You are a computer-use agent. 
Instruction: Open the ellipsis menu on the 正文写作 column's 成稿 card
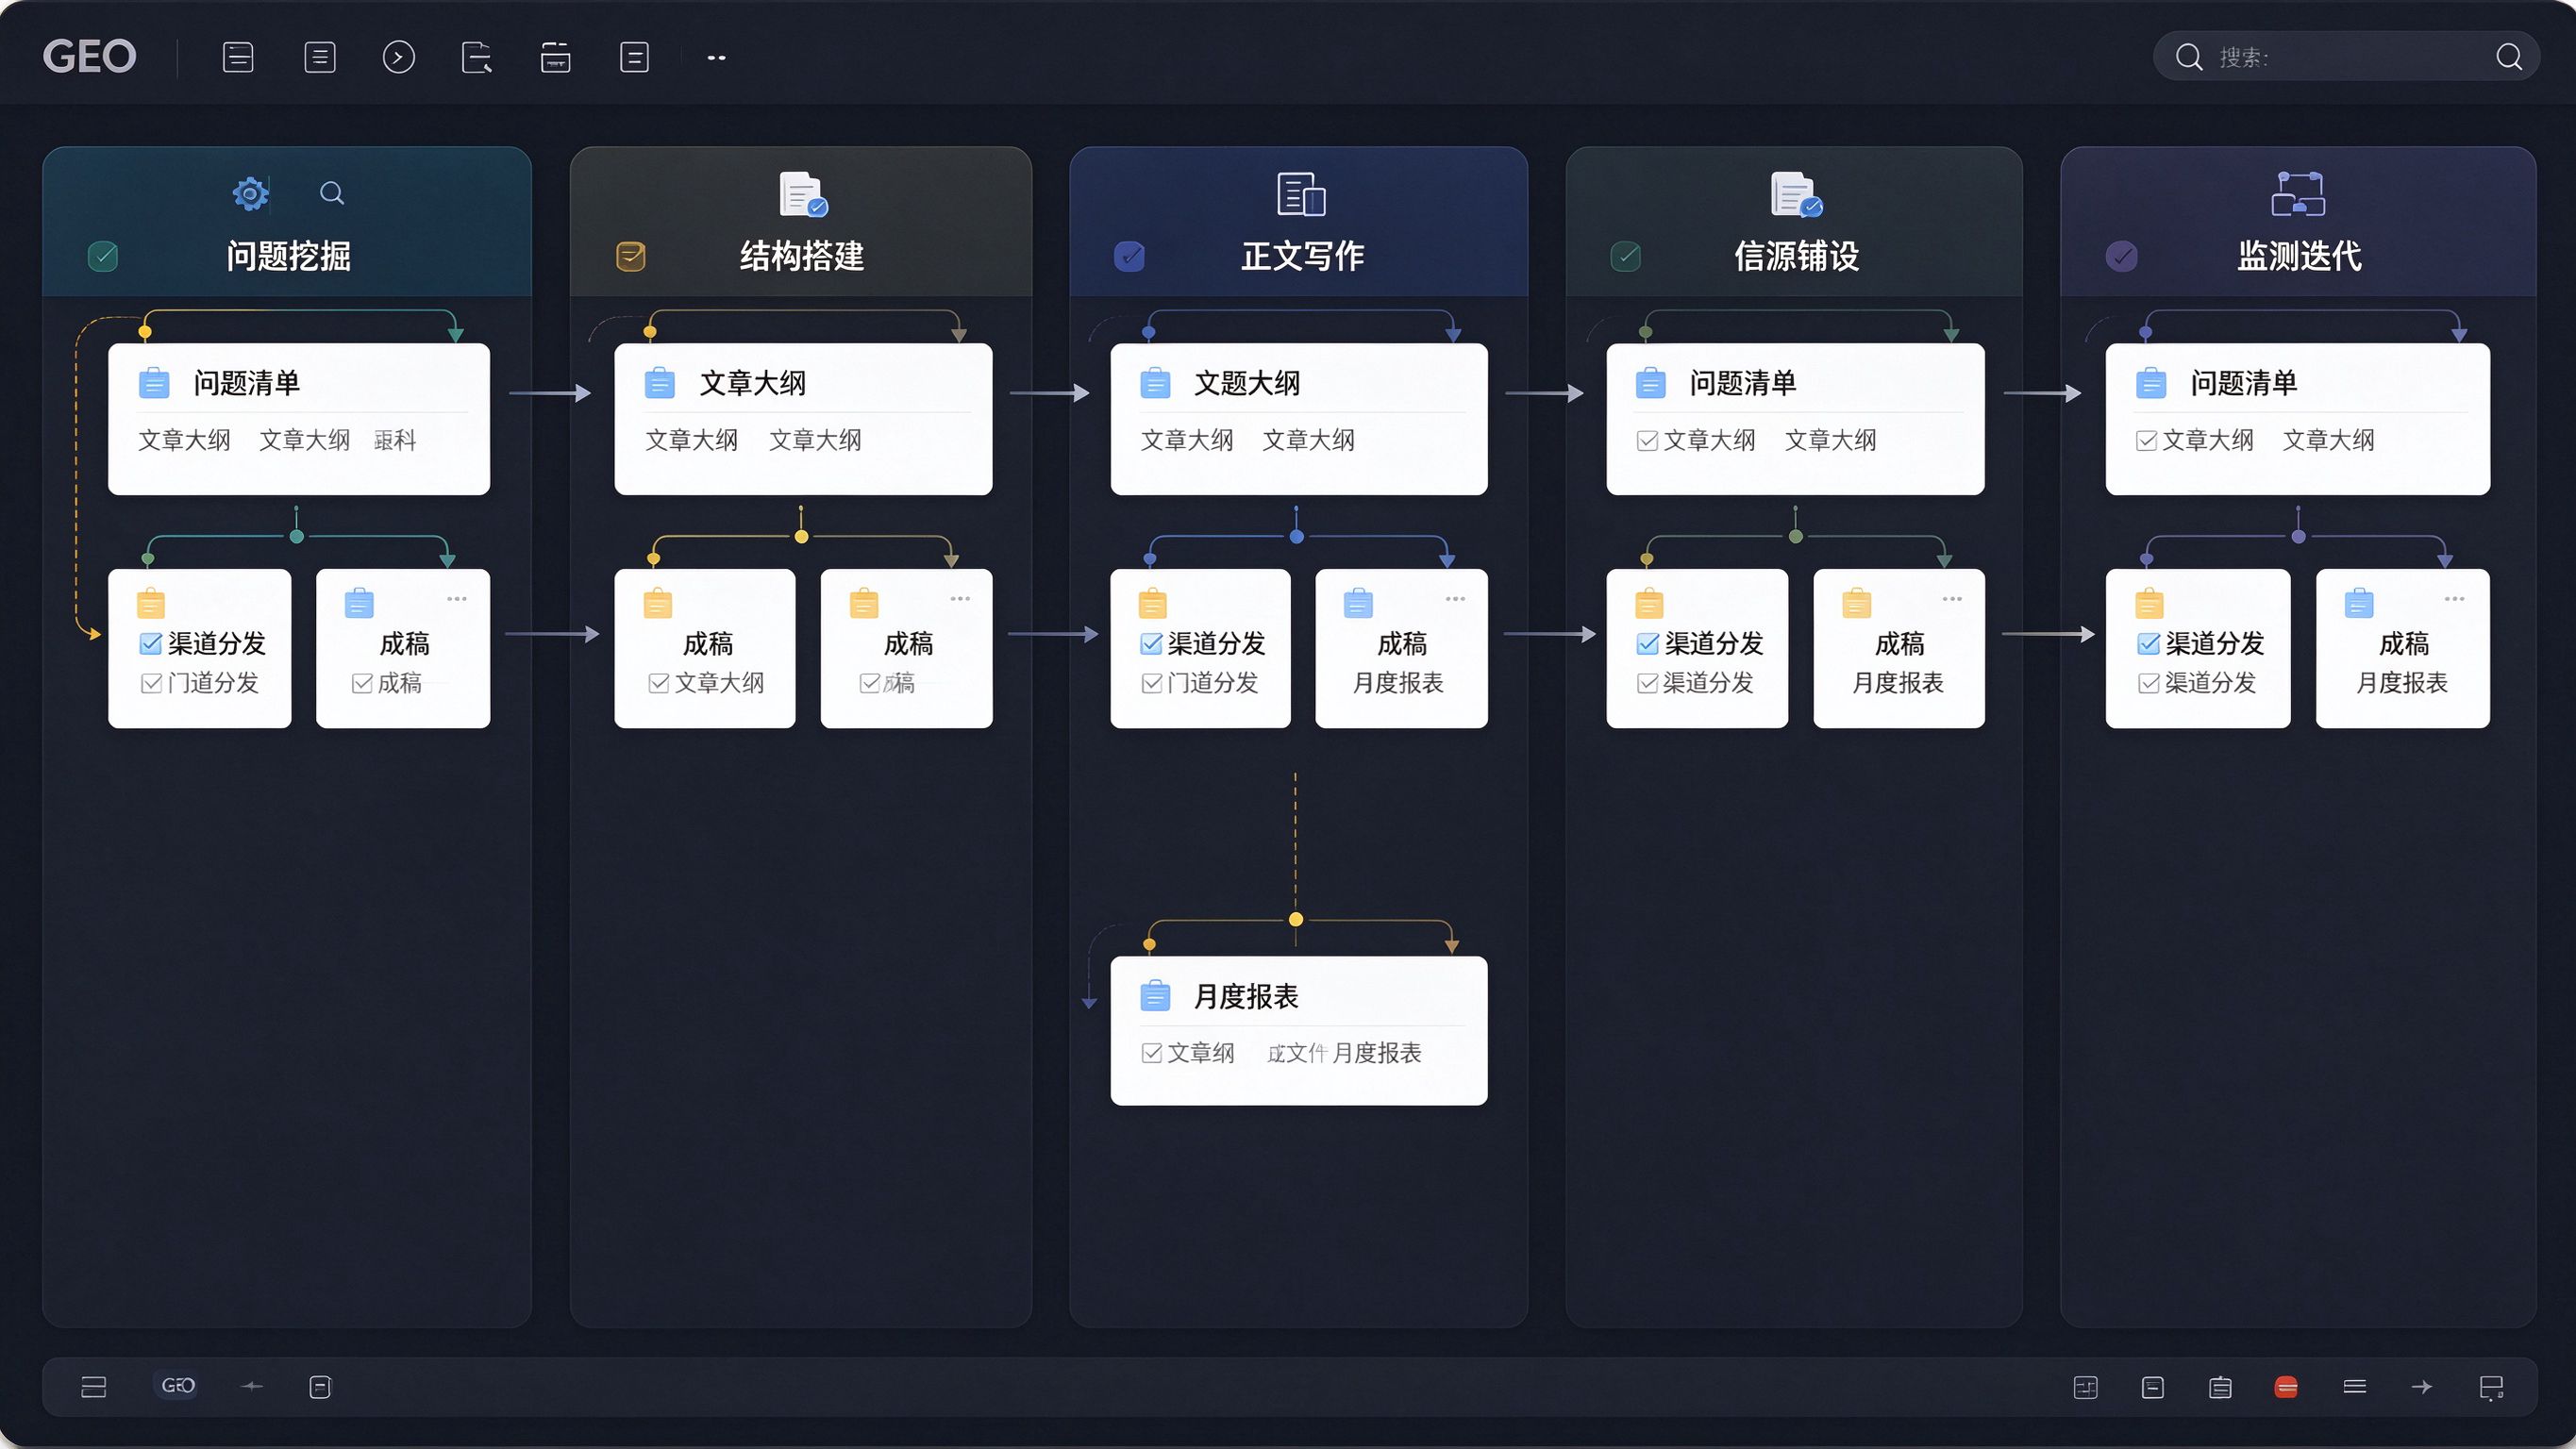pos(1455,599)
